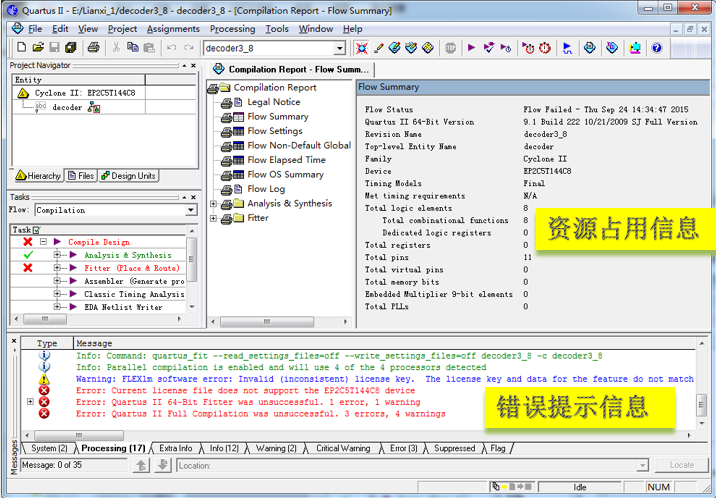Screen dimensions: 716x498
Task: Select the Info (12) messages tab
Action: click(224, 448)
